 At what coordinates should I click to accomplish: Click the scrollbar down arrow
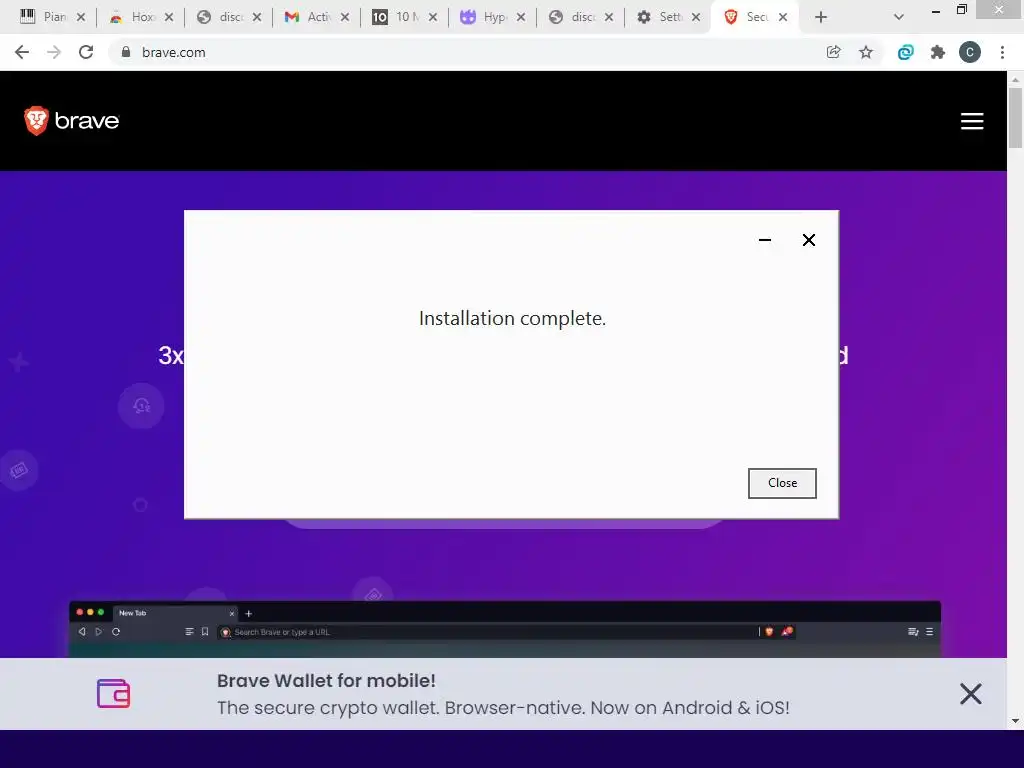(1015, 721)
